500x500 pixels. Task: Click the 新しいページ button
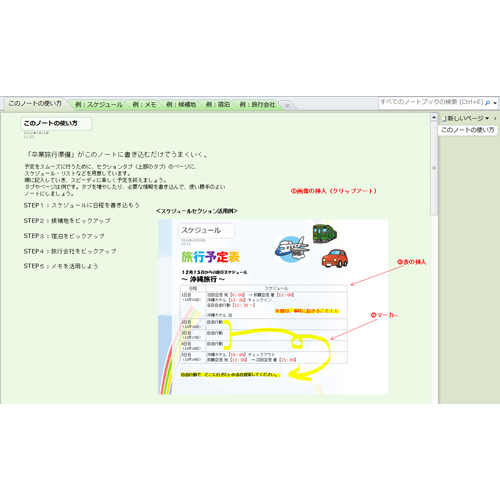pyautogui.click(x=465, y=118)
